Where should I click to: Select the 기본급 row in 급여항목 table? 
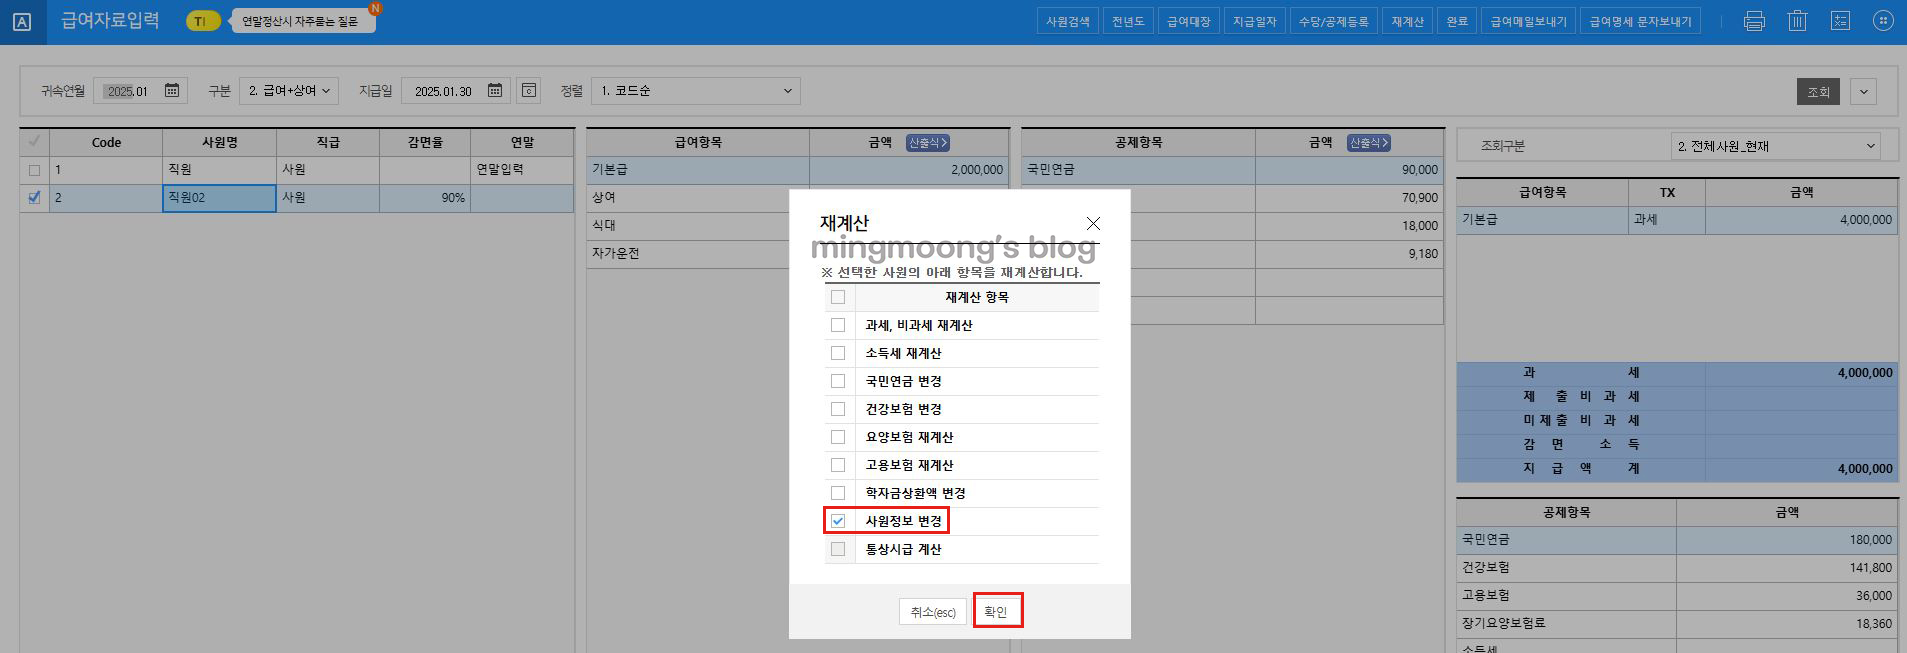pos(797,170)
